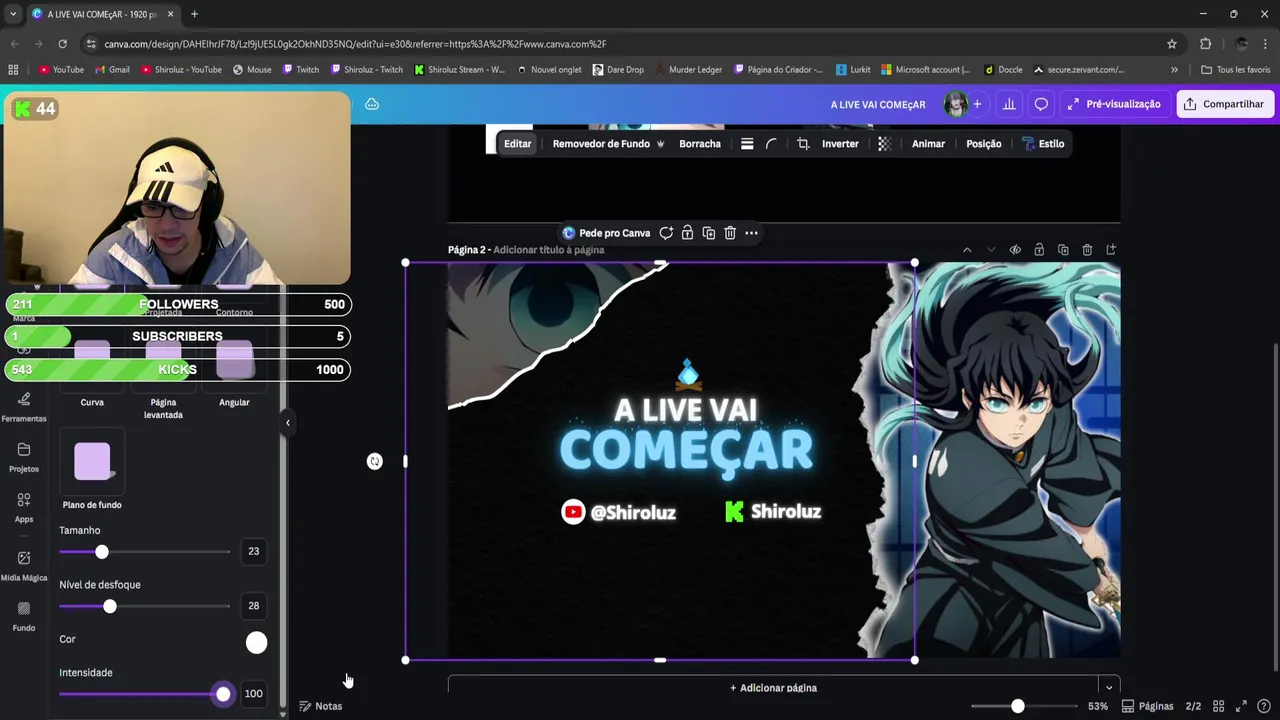
Task: Click the Compartilhar button
Action: tap(1225, 104)
